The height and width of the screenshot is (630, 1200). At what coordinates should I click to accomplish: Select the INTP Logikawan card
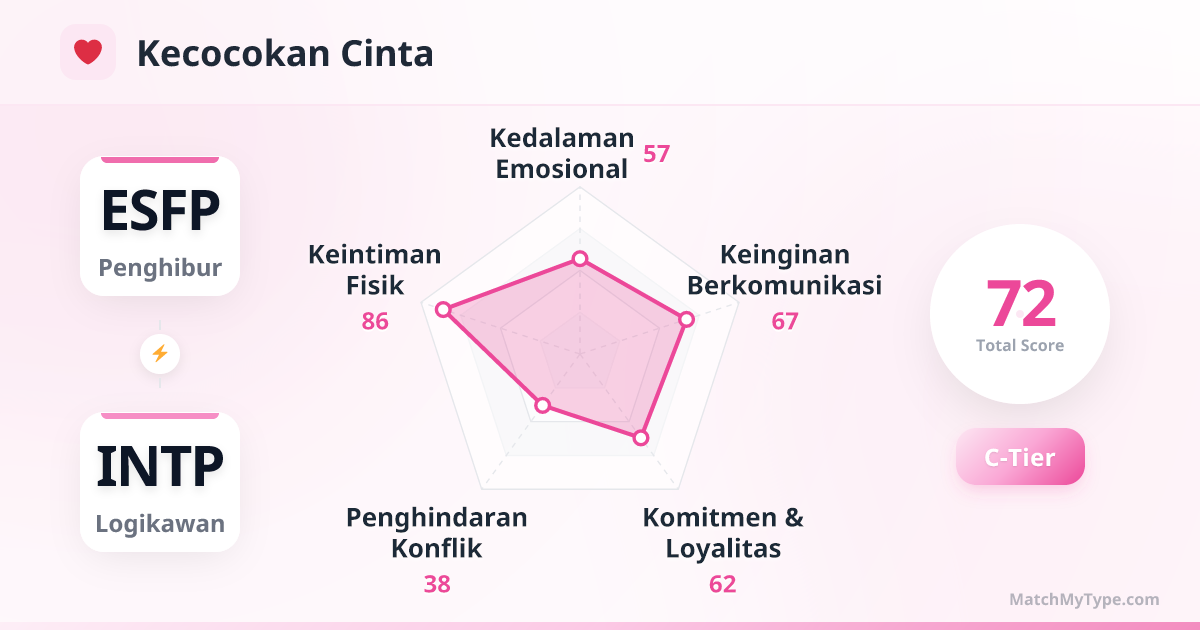tap(160, 482)
